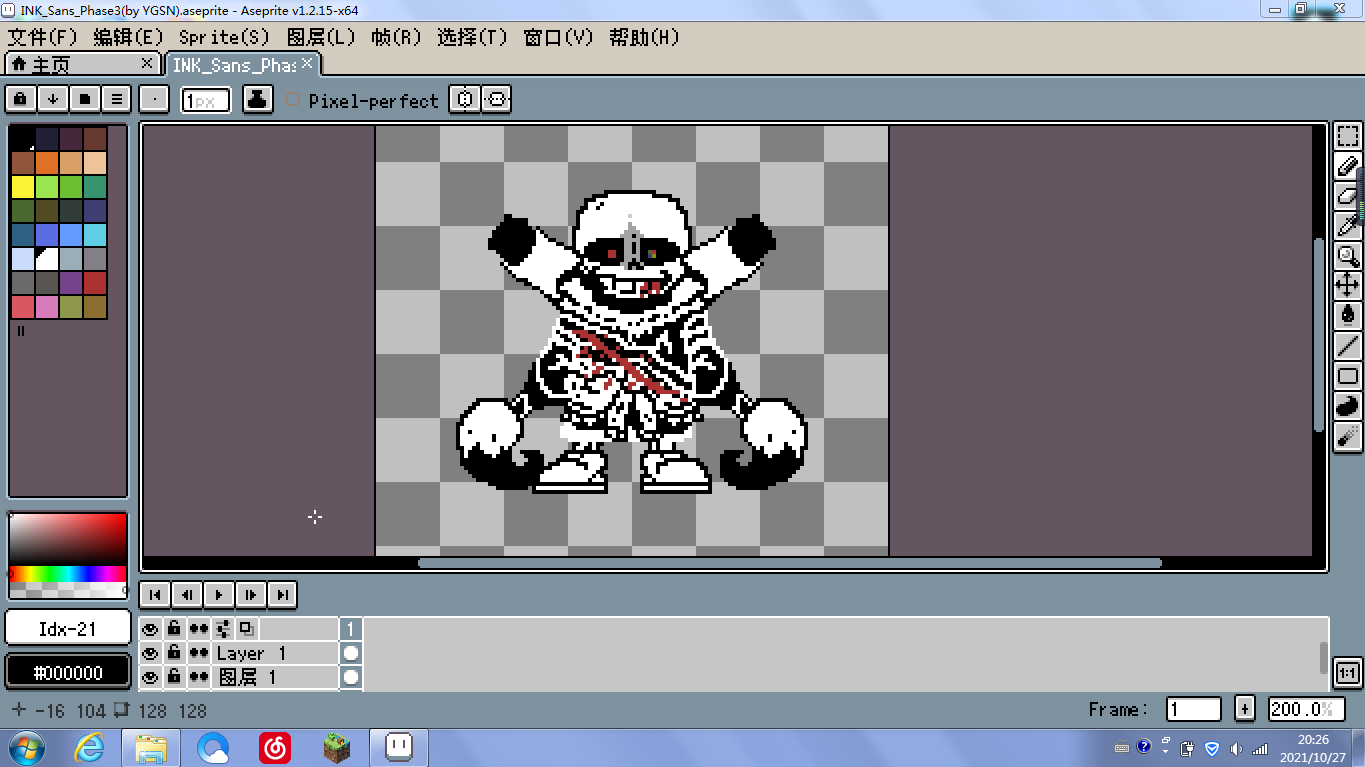The width and height of the screenshot is (1365, 767).
Task: Click the palette edit lock icon
Action: [20, 99]
